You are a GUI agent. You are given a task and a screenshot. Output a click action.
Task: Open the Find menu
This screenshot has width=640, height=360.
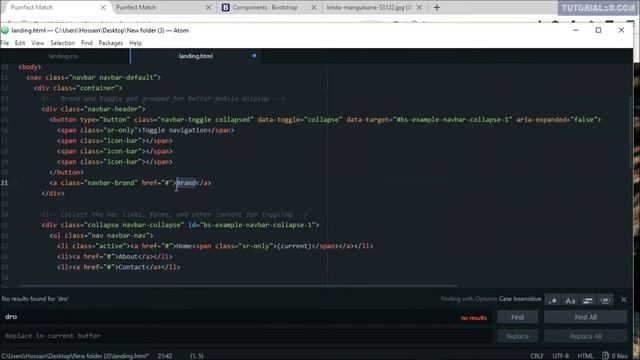(87, 43)
